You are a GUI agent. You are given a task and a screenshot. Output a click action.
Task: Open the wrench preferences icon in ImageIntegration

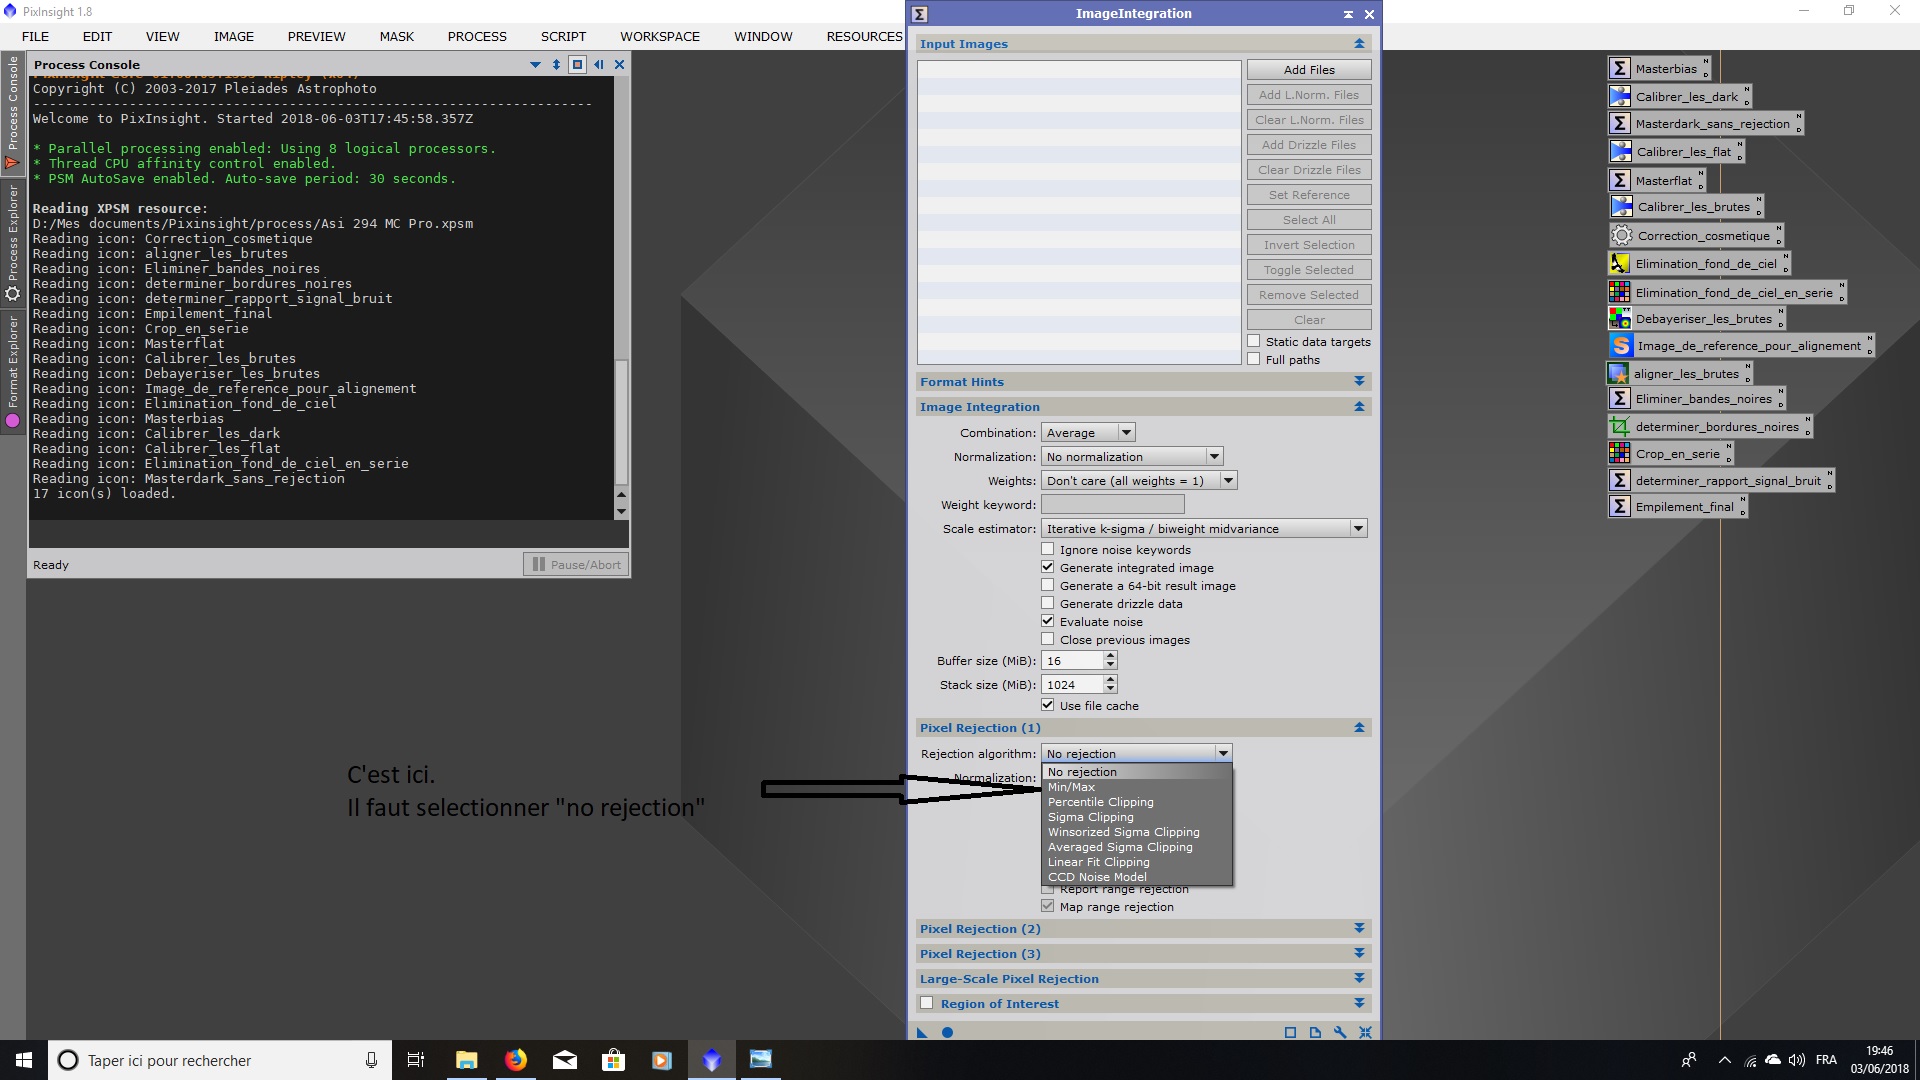click(x=1340, y=1033)
